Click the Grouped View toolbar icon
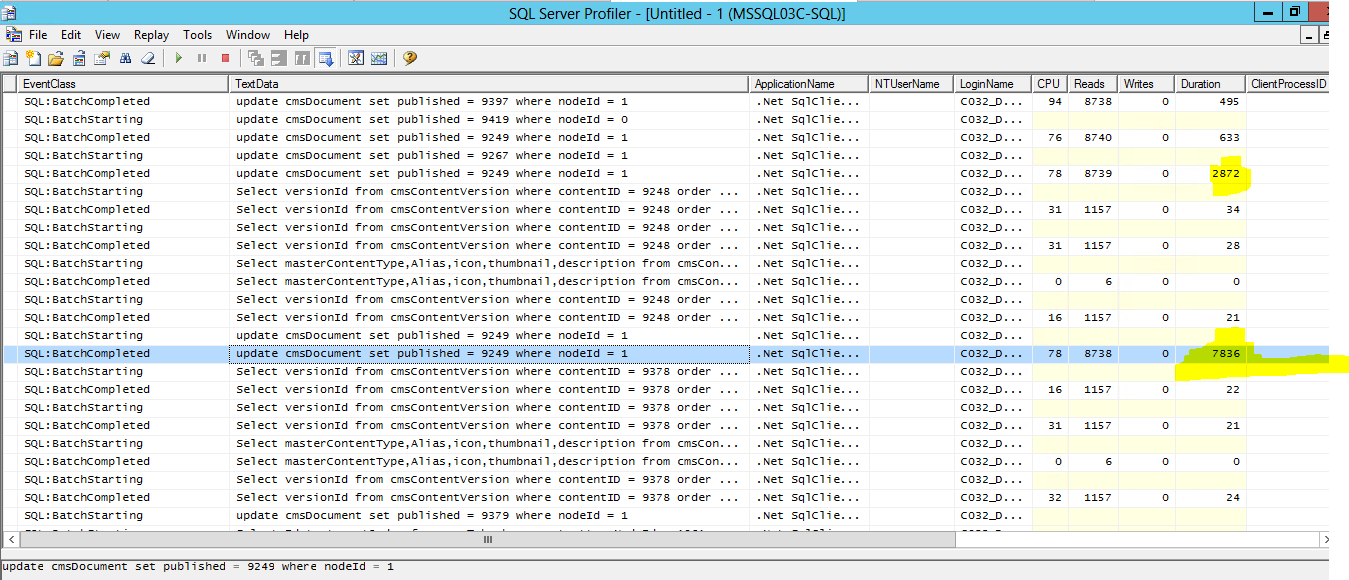This screenshot has width=1349, height=580. [x=302, y=58]
